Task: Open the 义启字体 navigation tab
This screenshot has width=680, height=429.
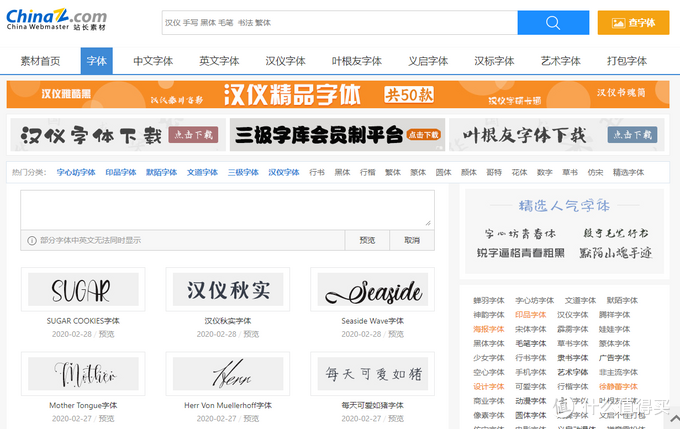Action: pyautogui.click(x=428, y=61)
